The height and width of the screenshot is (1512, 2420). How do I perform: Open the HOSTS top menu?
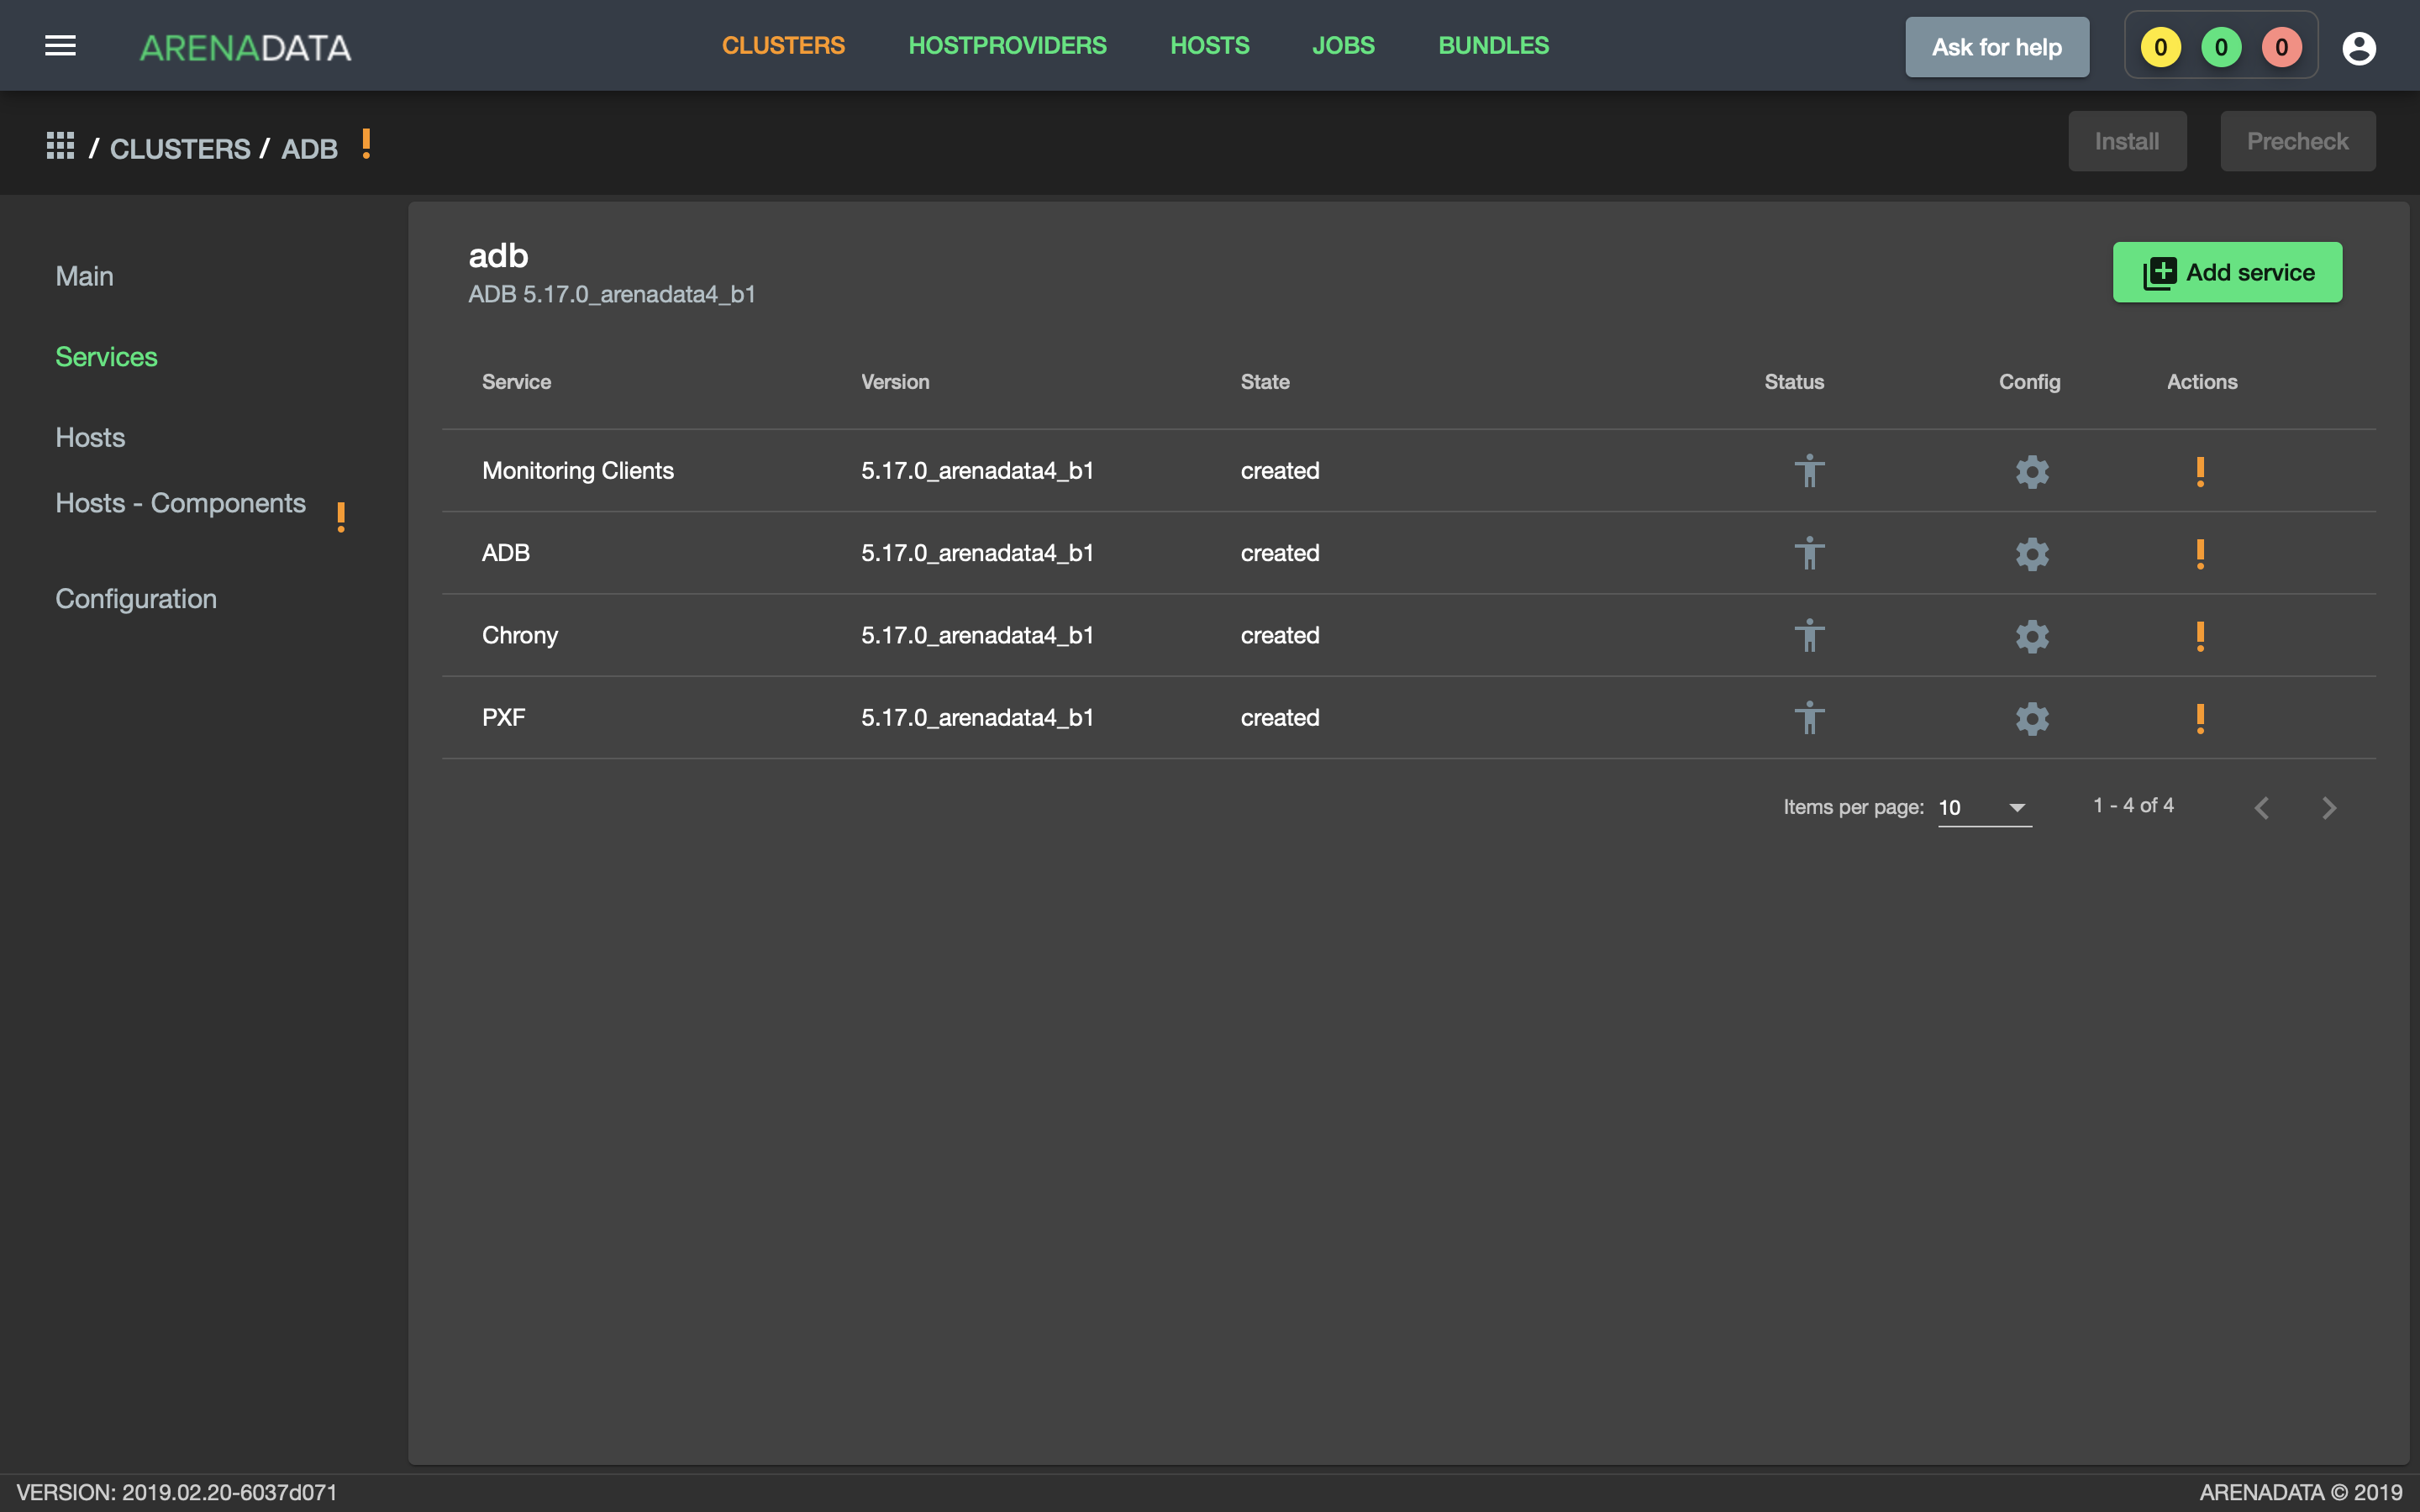pyautogui.click(x=1209, y=46)
